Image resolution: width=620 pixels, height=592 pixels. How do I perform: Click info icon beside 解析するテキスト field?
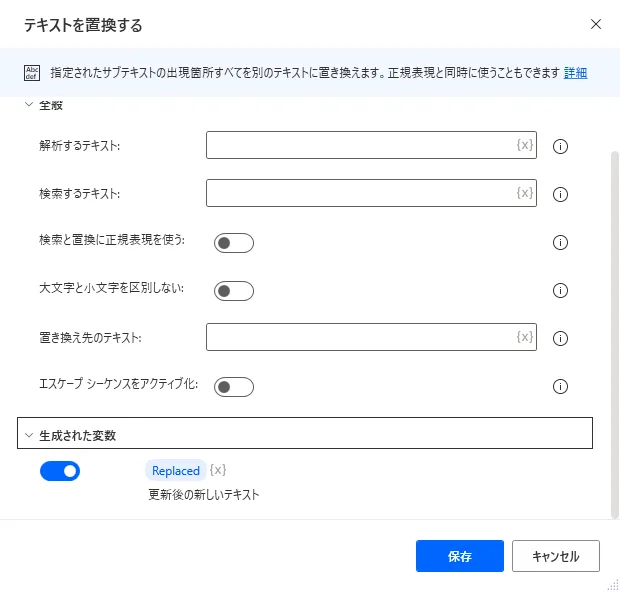pos(560,146)
